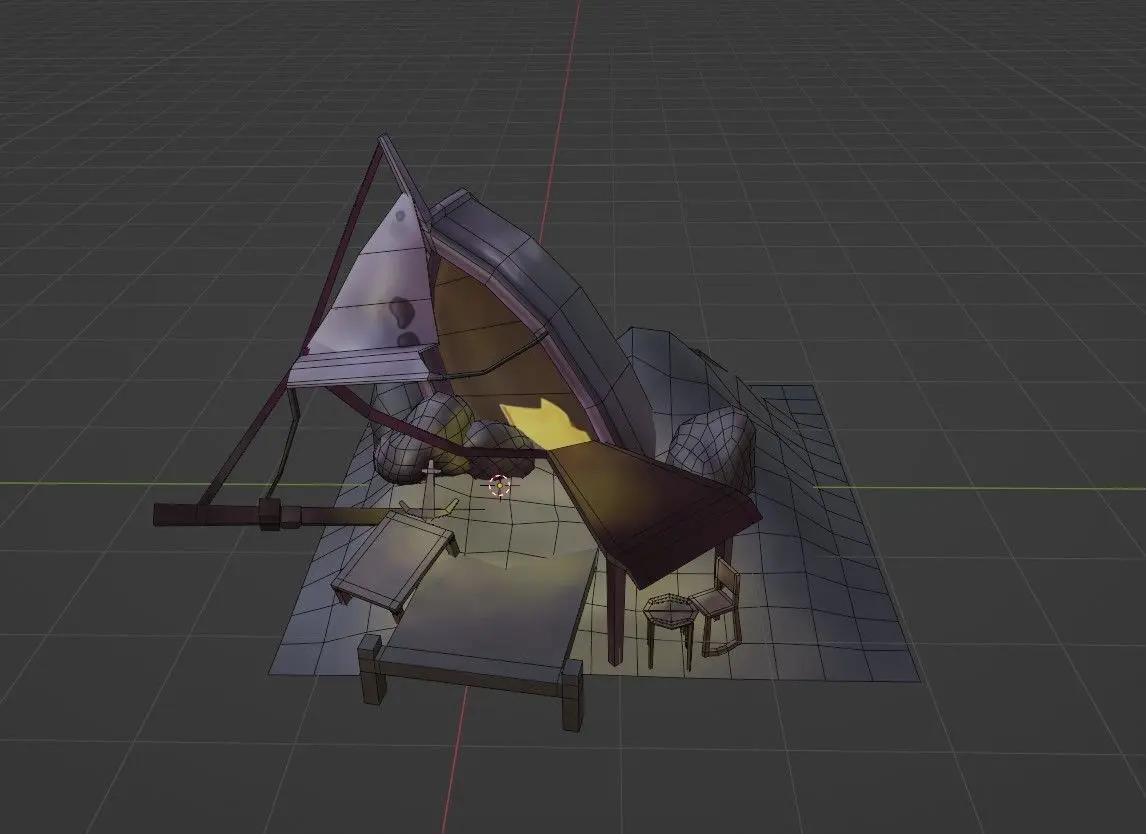Select the curved hull arch structure
The width and height of the screenshot is (1146, 834).
[x=539, y=322]
